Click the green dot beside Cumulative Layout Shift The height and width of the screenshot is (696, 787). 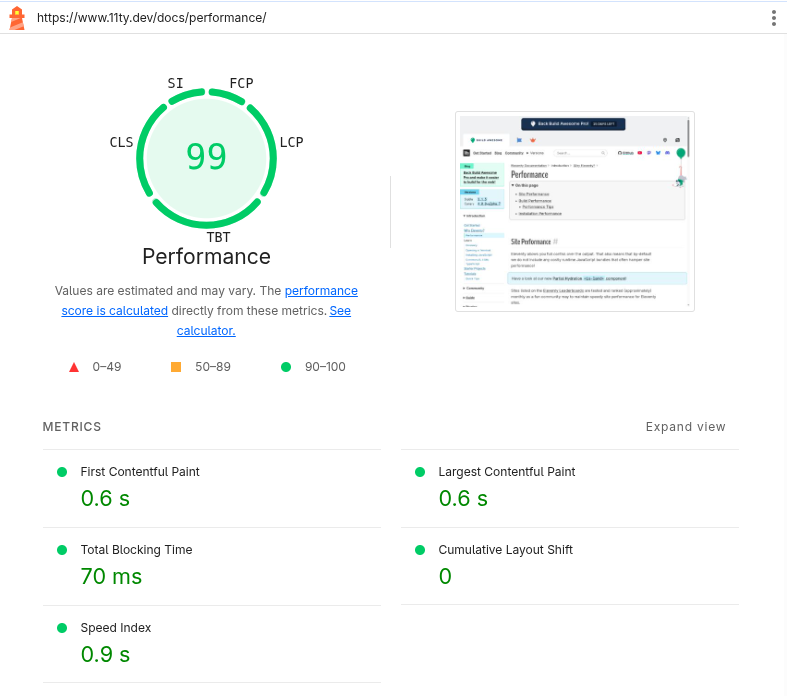pos(420,550)
